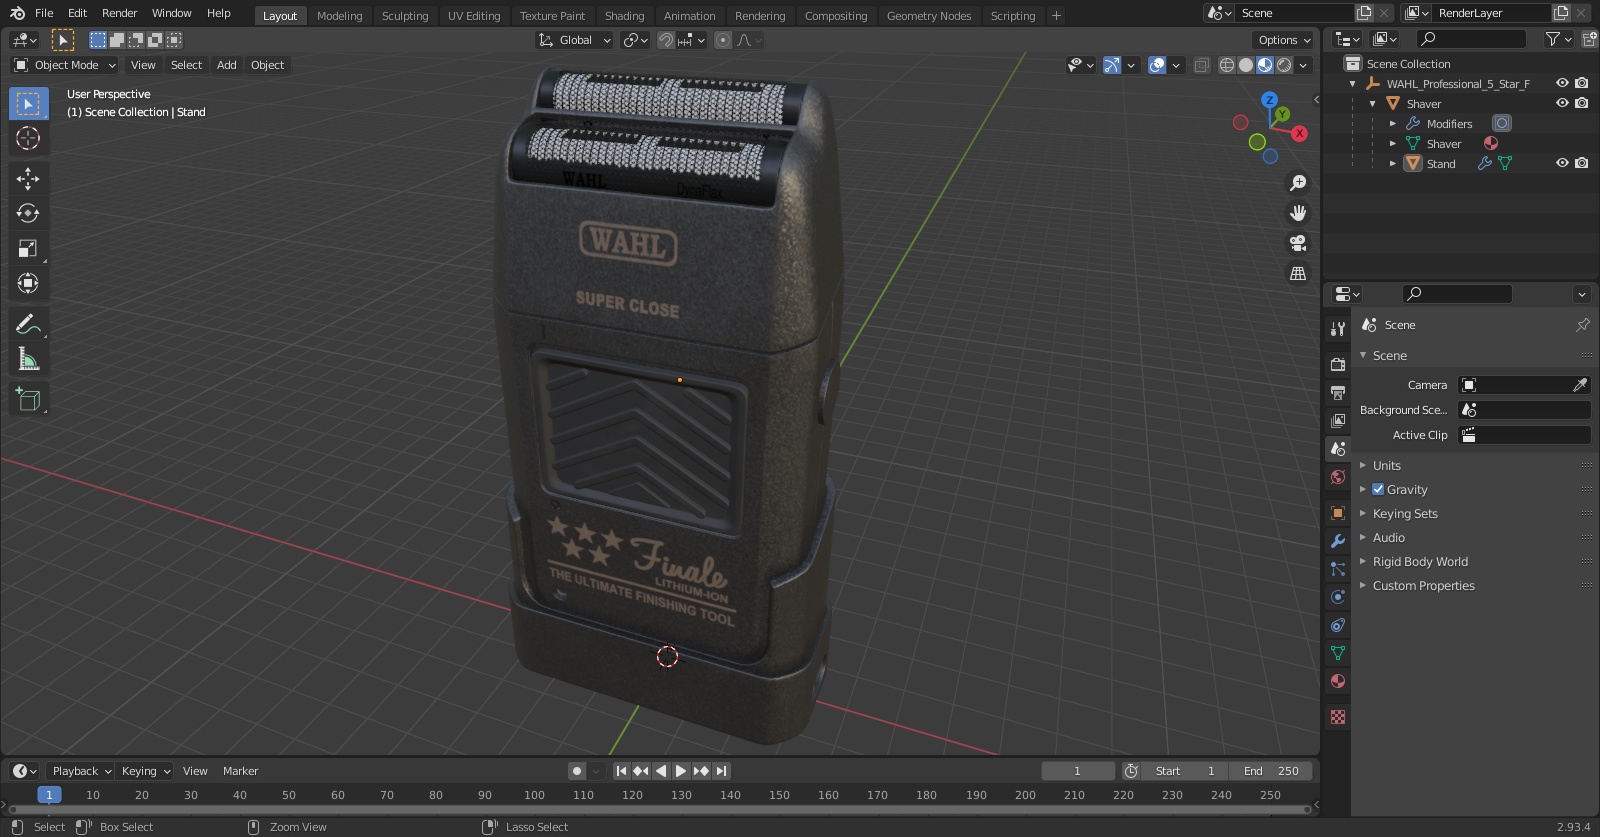Enable proportional editing
Image resolution: width=1600 pixels, height=837 pixels.
point(723,40)
